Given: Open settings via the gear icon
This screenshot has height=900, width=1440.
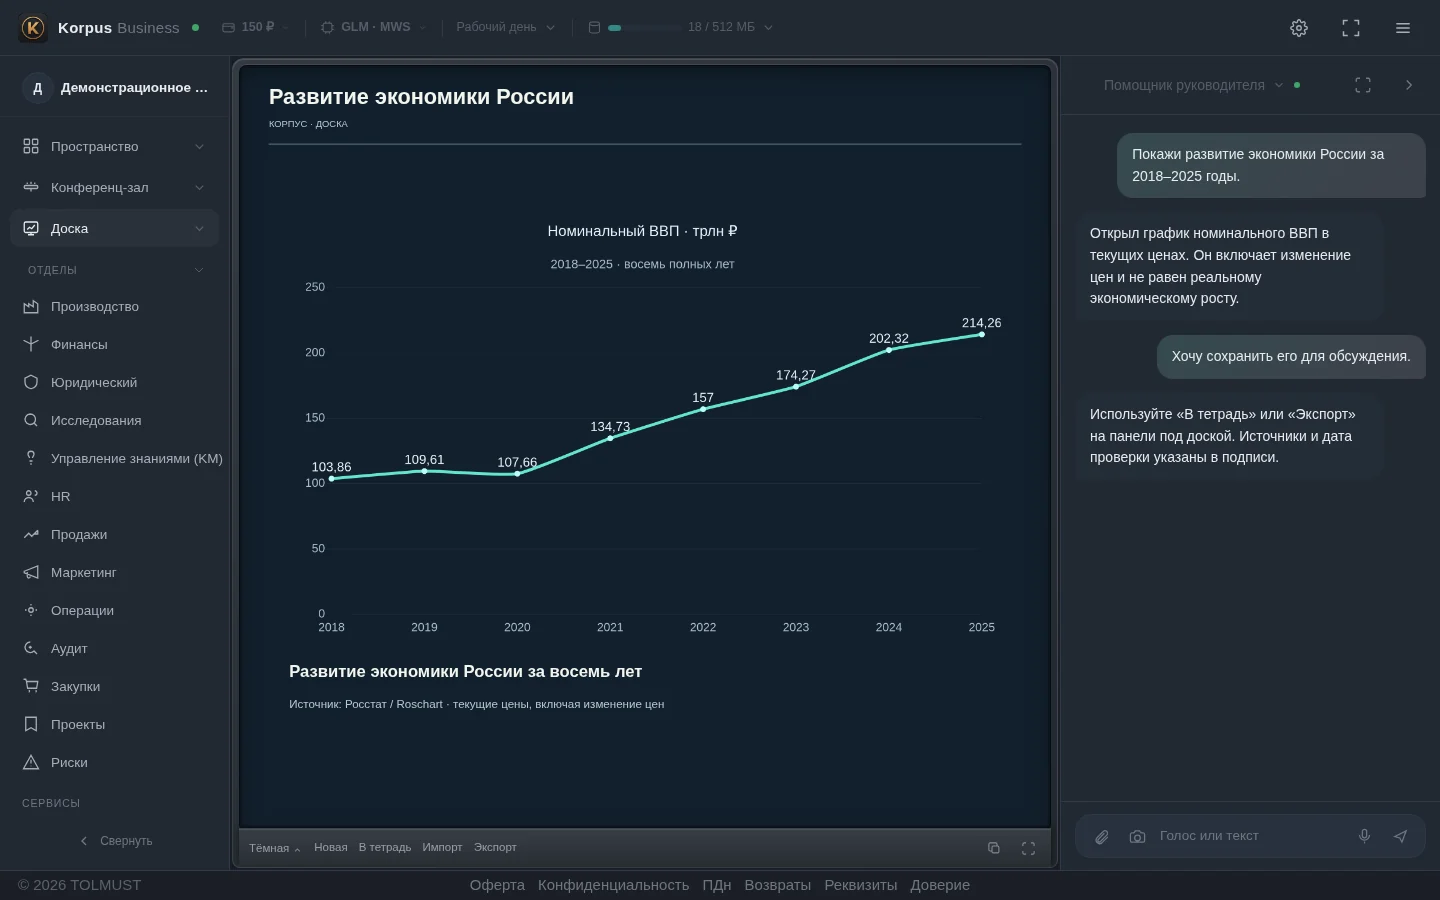Looking at the screenshot, I should pos(1299,28).
